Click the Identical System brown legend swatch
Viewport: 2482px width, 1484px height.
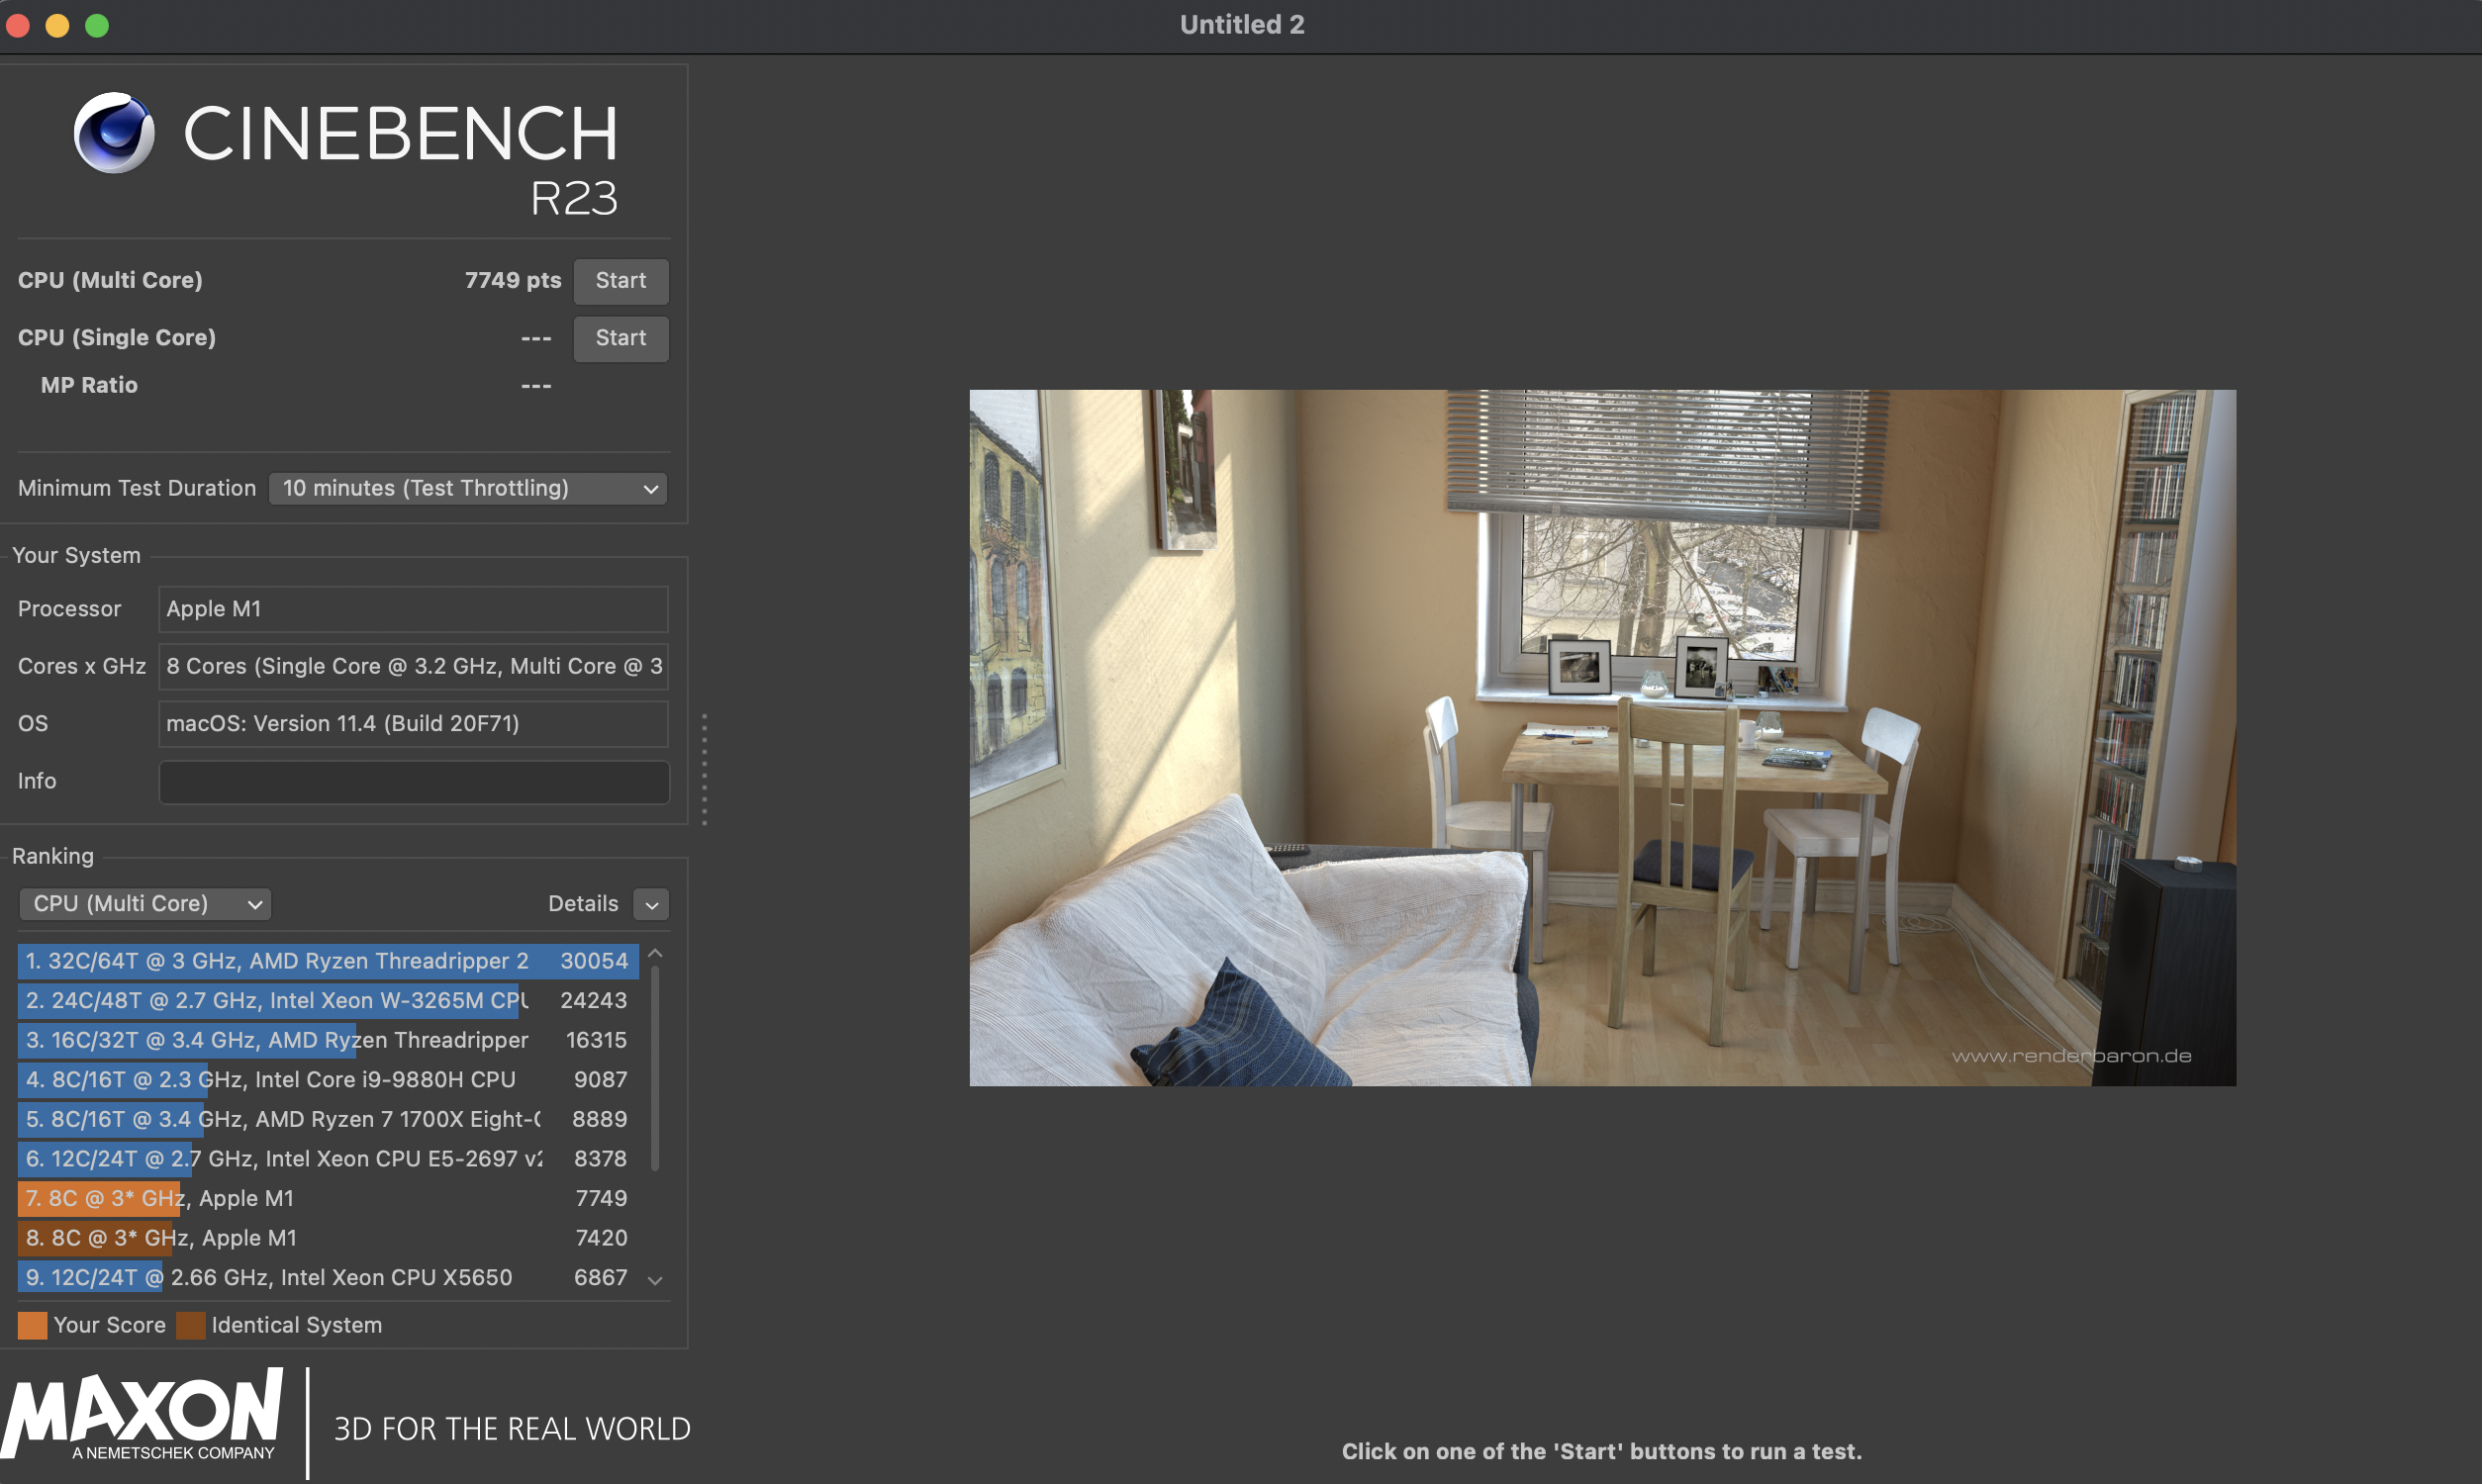190,1326
